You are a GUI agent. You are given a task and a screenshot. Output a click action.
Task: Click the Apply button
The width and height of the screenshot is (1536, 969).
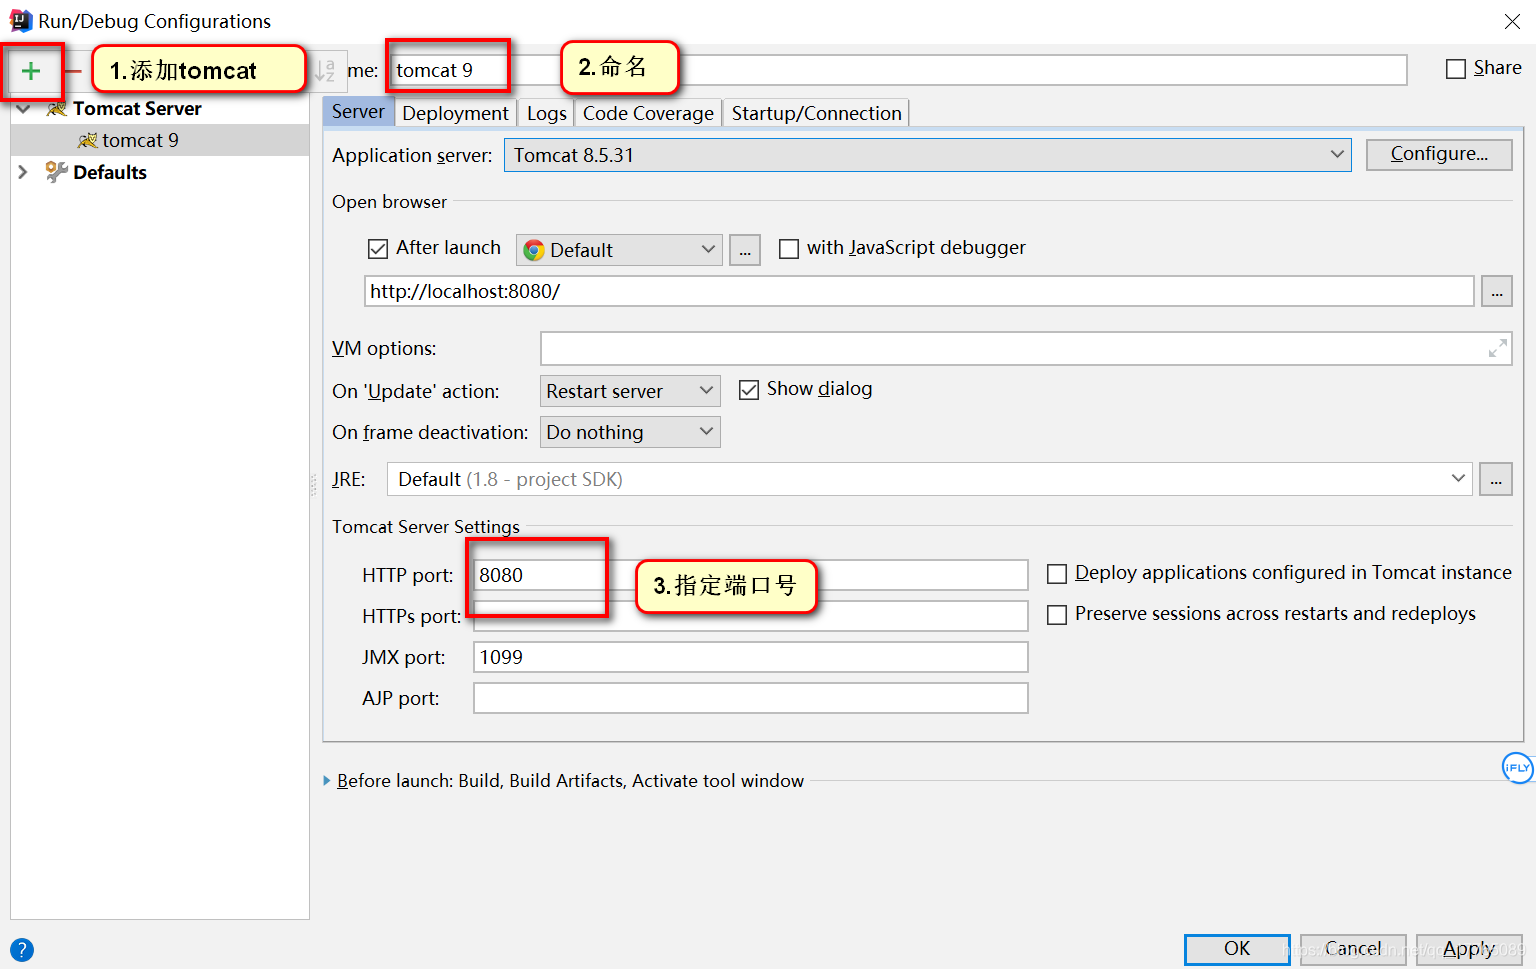coord(1469,948)
